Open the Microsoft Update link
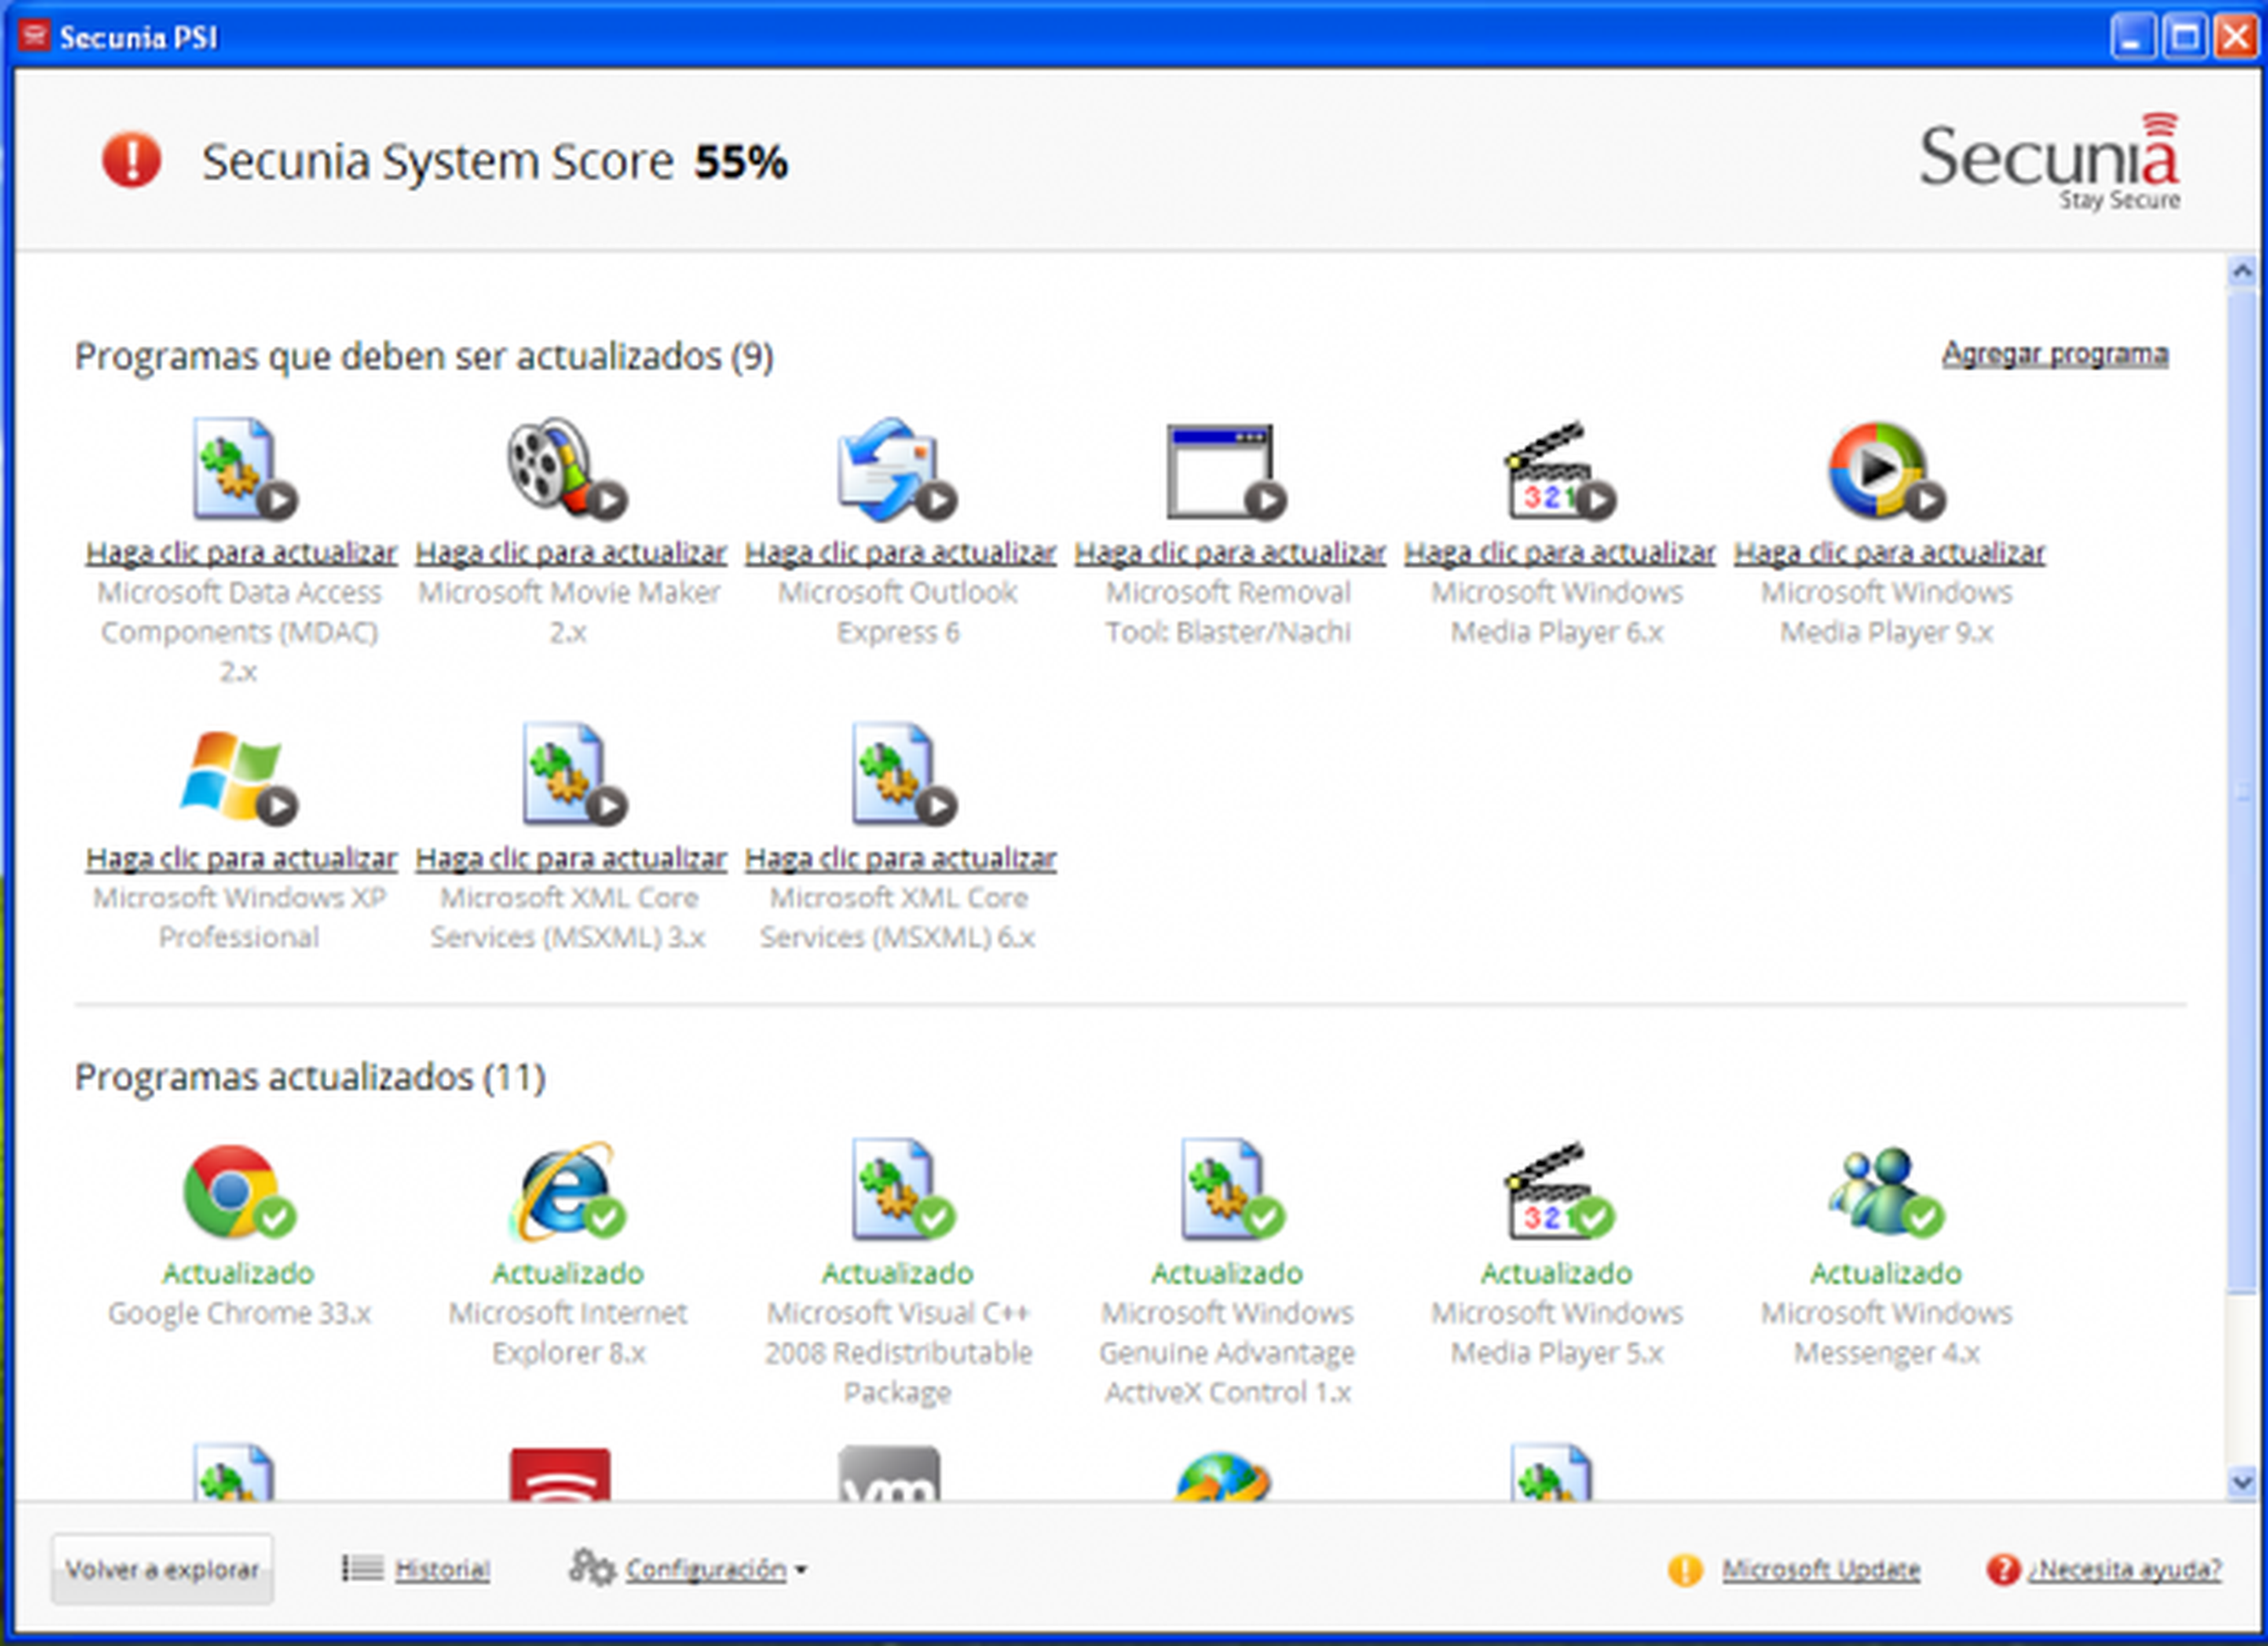The width and height of the screenshot is (2268, 1646). 1820,1569
